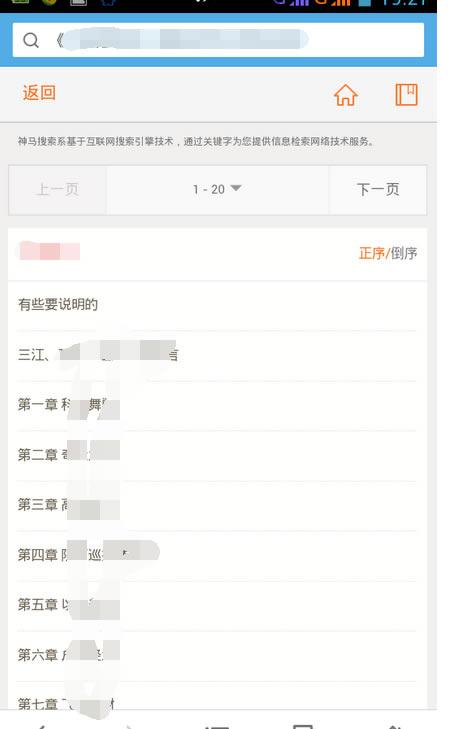Click the dropdown arrow beside 1 - 20

(x=236, y=188)
